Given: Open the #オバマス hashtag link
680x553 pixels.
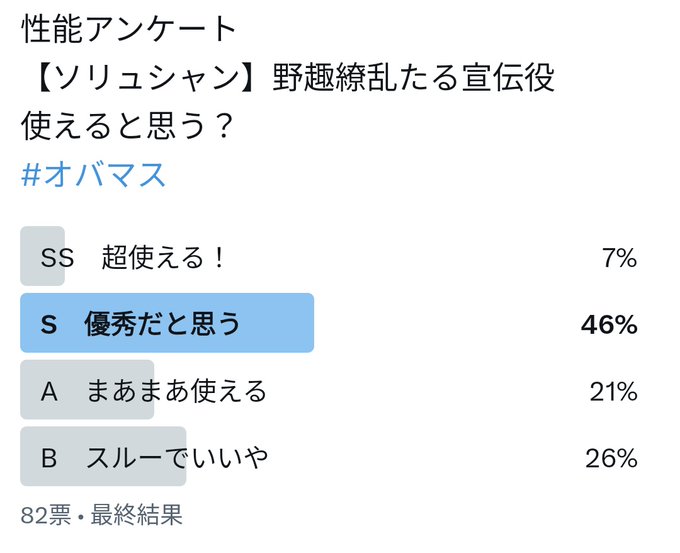Looking at the screenshot, I should pos(94,175).
